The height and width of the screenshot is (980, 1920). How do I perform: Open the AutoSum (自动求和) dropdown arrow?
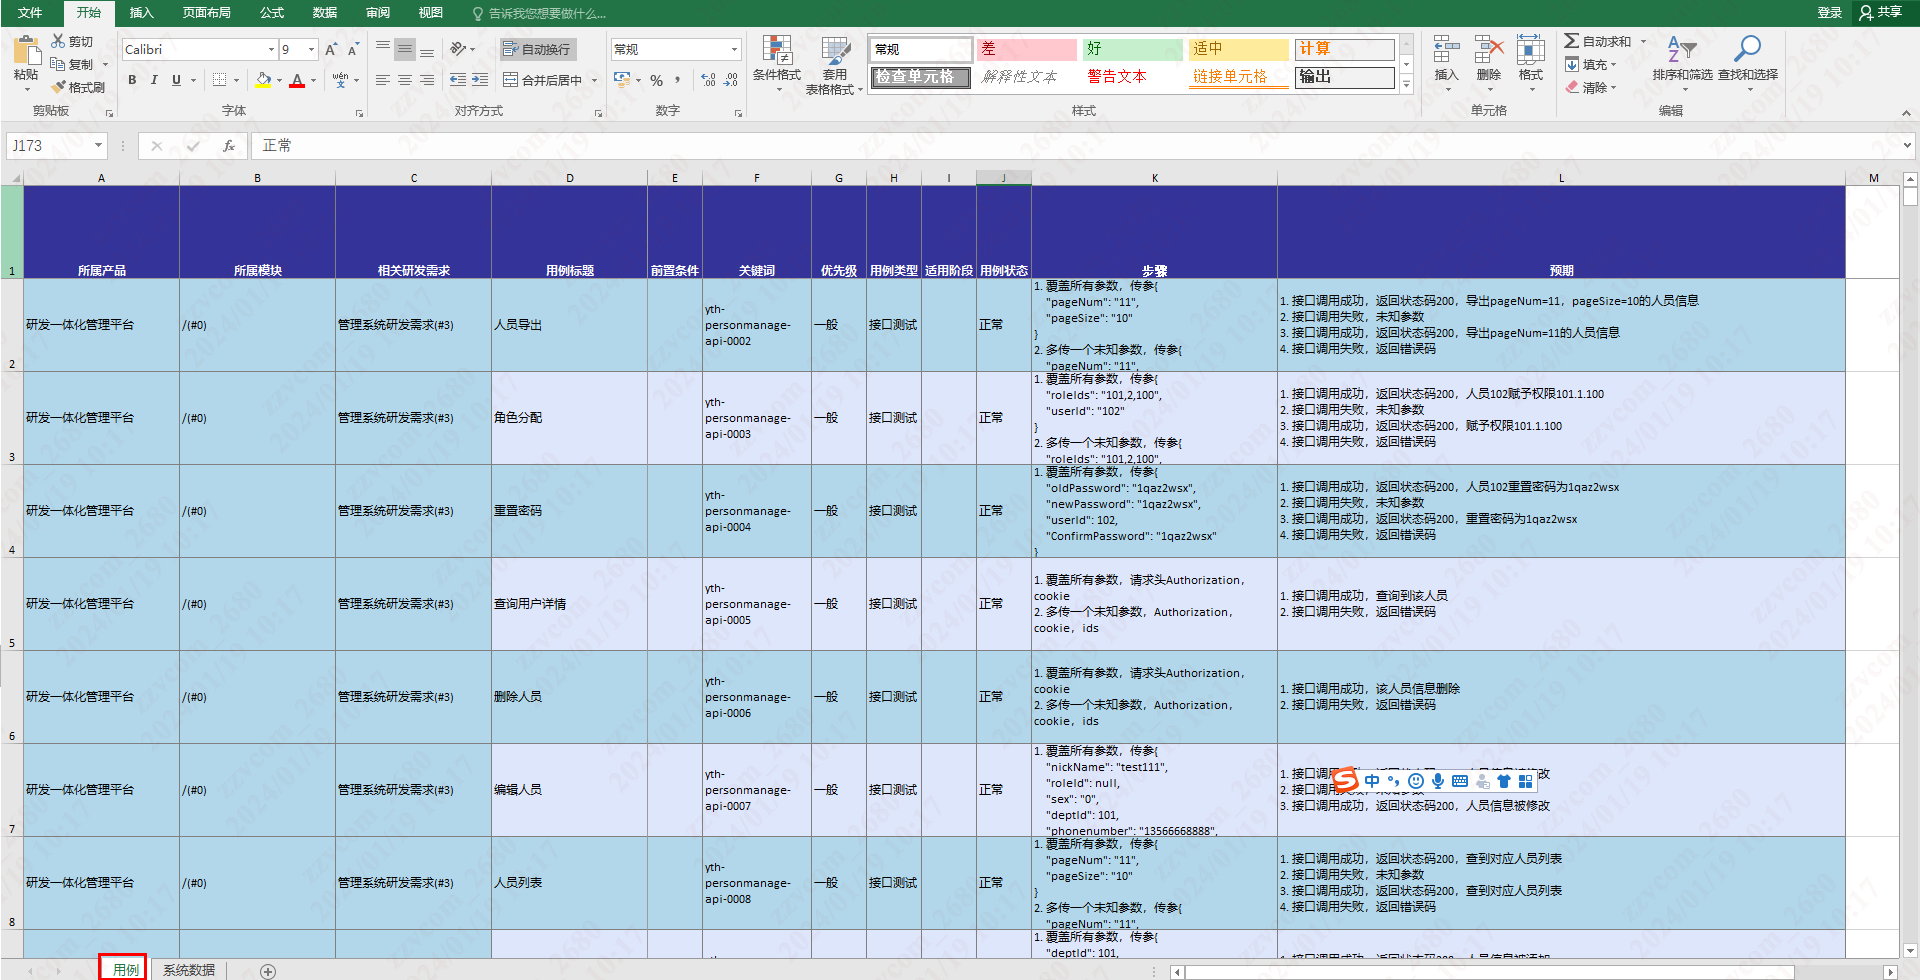[x=1642, y=41]
